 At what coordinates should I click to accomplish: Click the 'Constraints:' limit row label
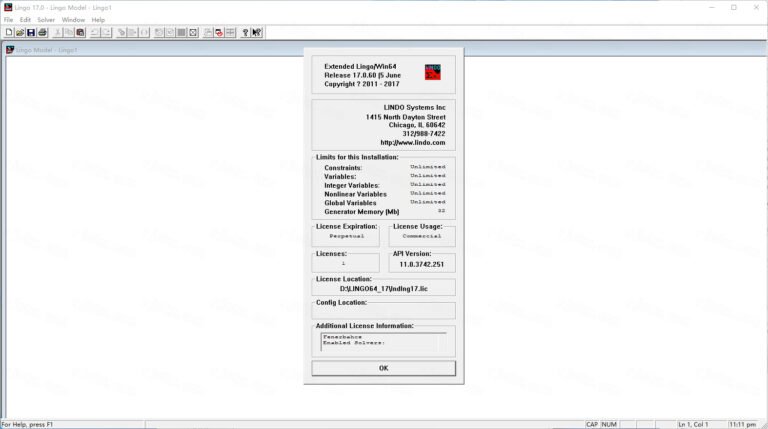click(343, 168)
